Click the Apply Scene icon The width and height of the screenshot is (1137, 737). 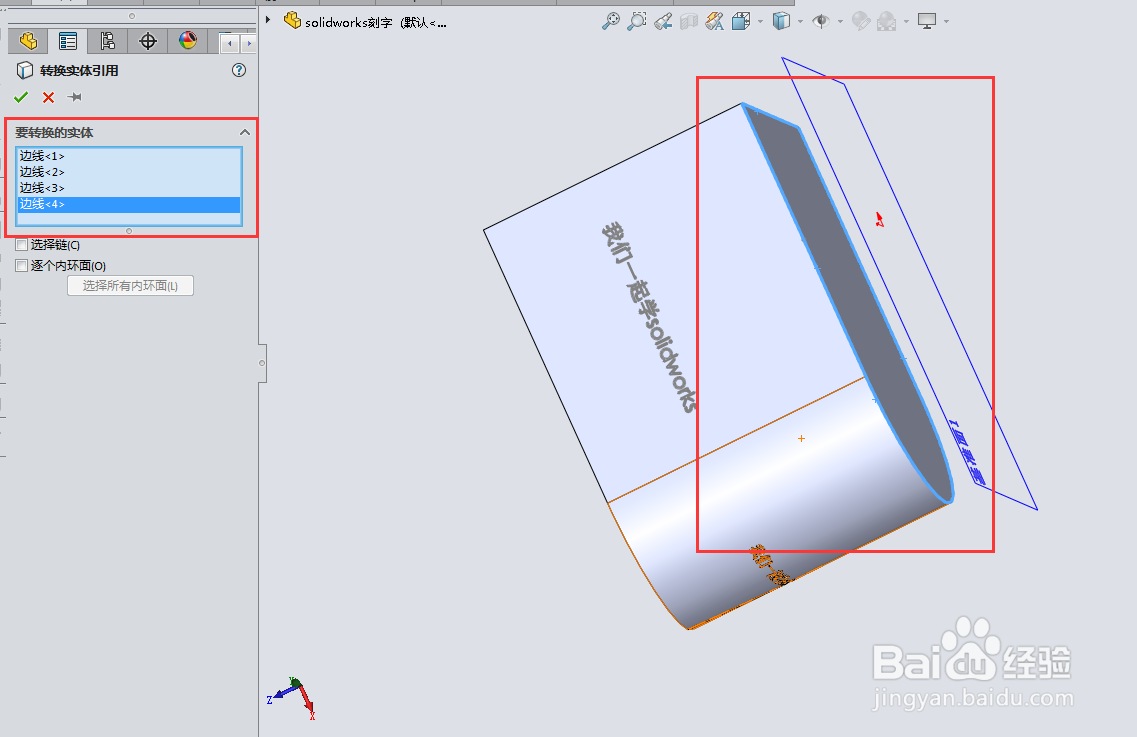886,22
